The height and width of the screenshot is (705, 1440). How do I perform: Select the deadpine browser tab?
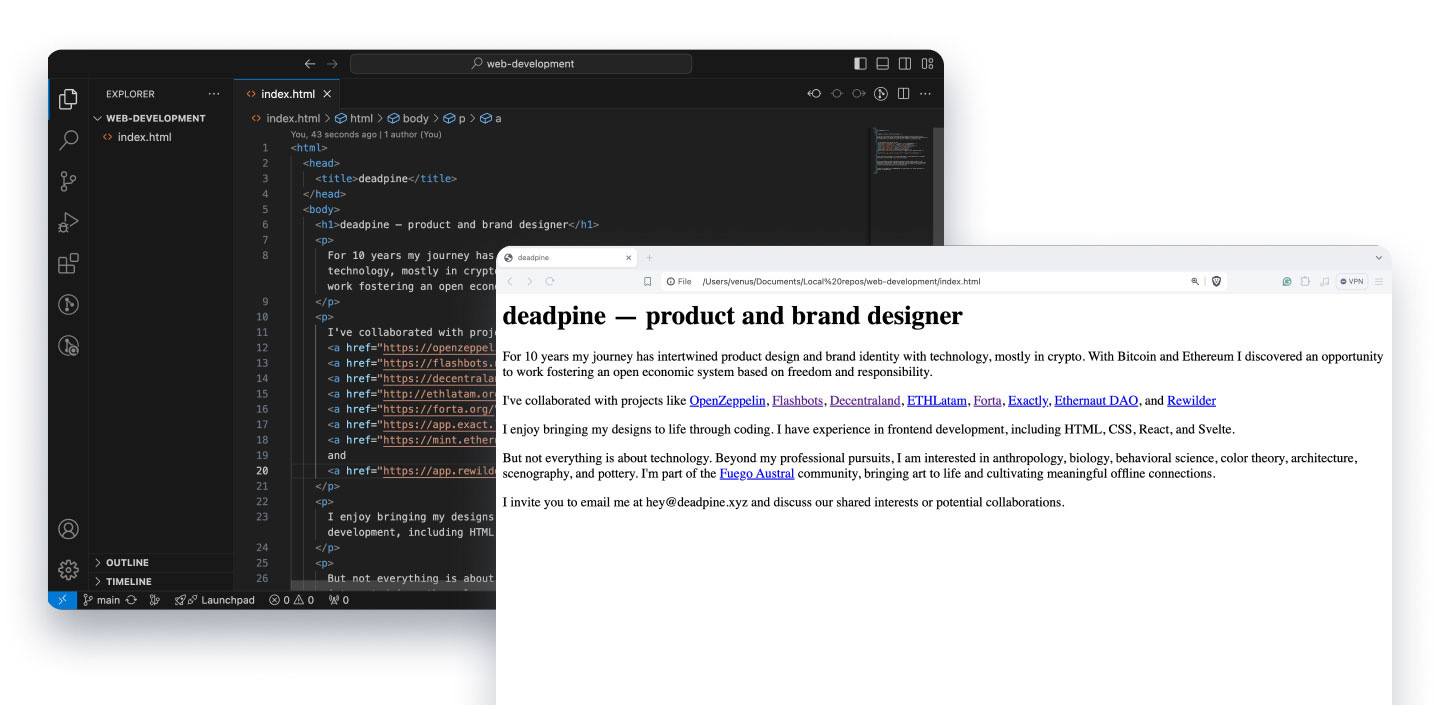566,258
